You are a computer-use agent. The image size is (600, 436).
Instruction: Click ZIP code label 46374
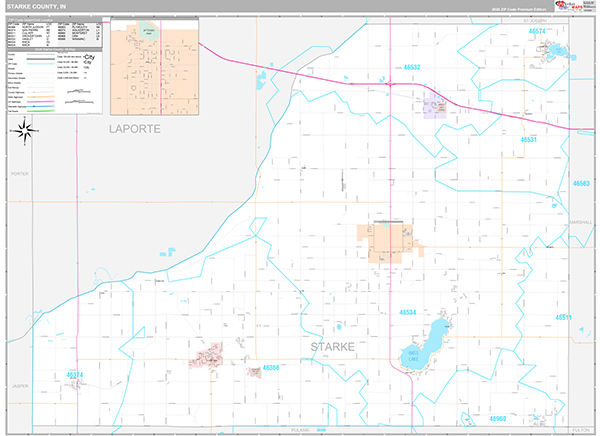point(75,375)
